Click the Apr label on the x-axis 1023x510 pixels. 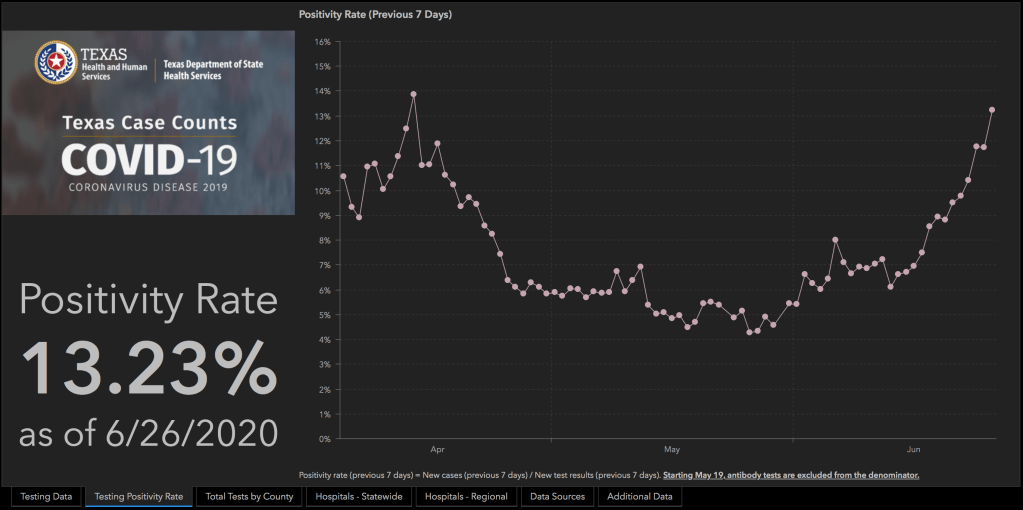tap(437, 450)
